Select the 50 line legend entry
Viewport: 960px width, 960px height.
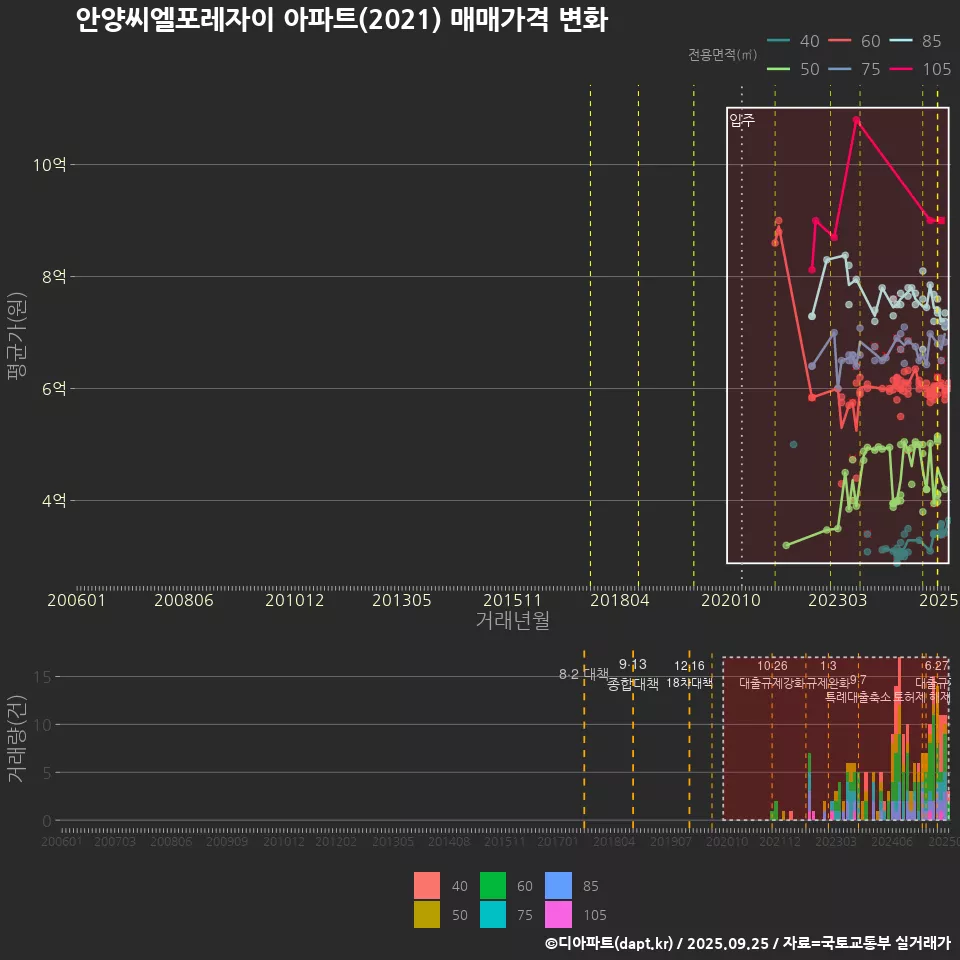[x=794, y=69]
